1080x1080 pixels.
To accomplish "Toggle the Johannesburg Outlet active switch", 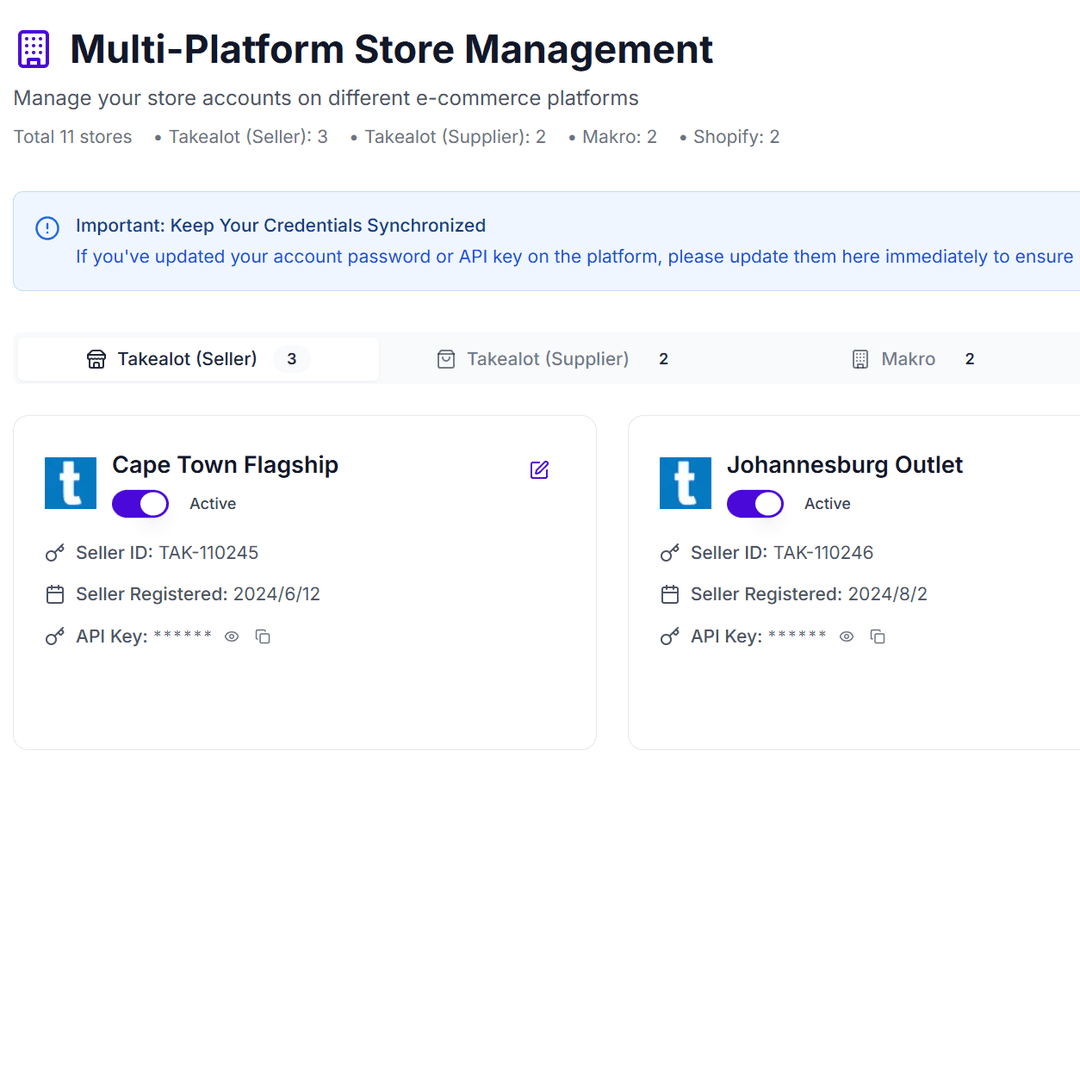I will [756, 503].
